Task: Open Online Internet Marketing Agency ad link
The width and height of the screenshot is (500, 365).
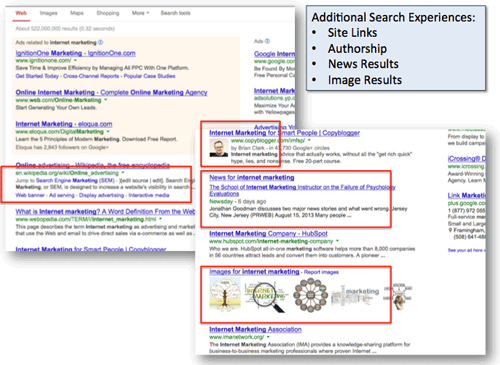Action: (x=111, y=92)
